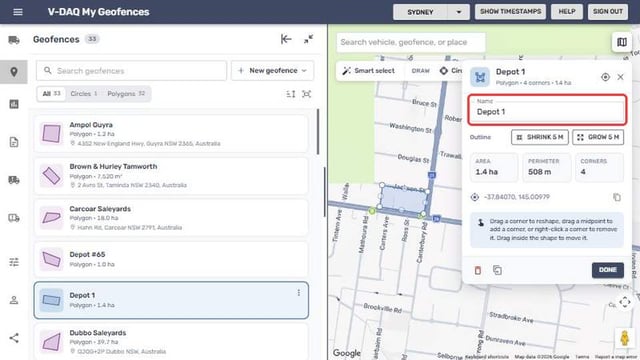This screenshot has width=640, height=360.
Task: Click the sort geofences icon
Action: tap(291, 94)
